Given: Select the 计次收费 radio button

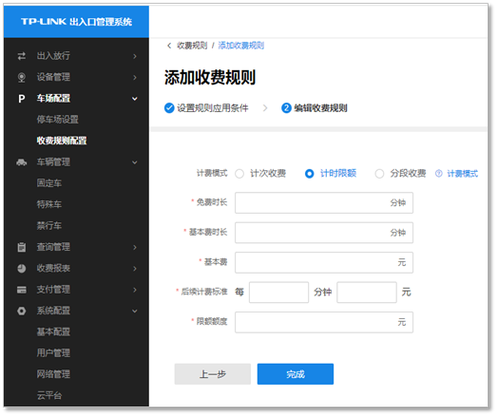Looking at the screenshot, I should click(239, 174).
